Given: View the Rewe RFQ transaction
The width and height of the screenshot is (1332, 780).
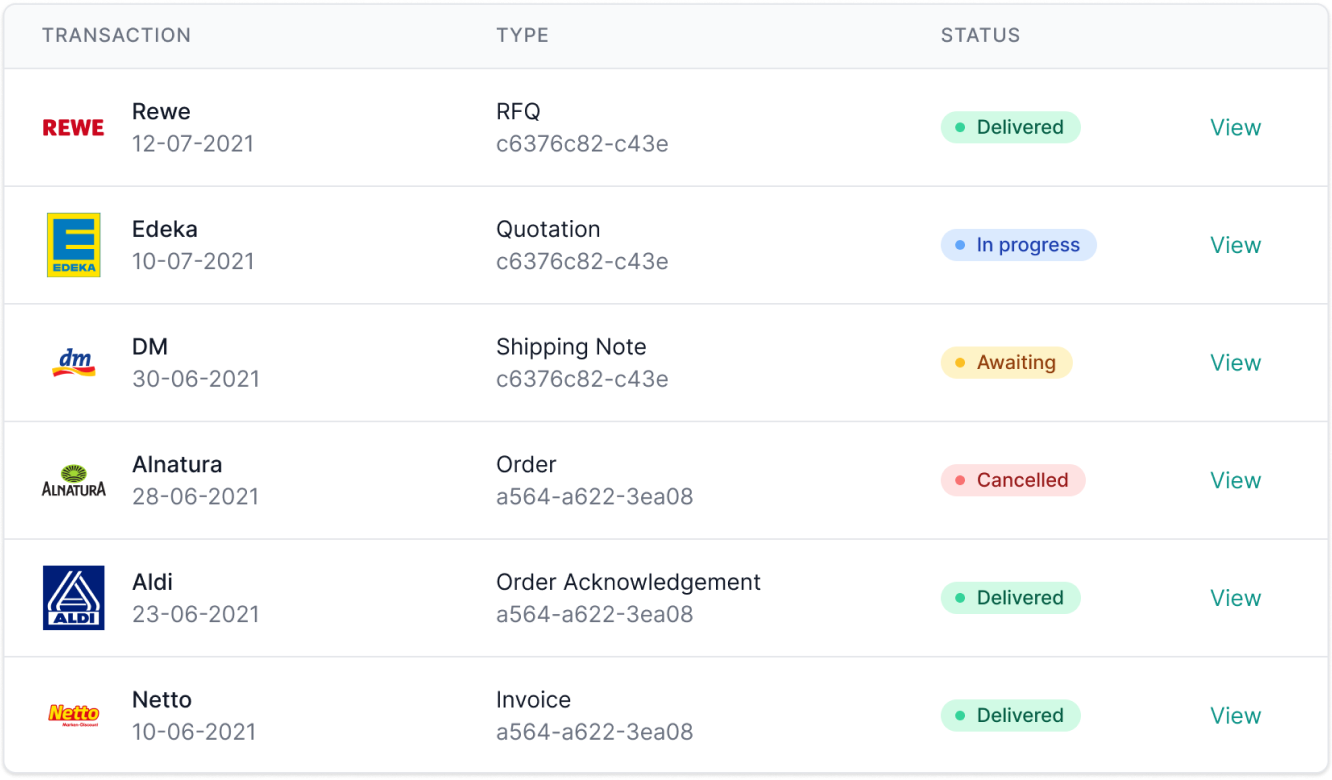Looking at the screenshot, I should pos(1235,128).
